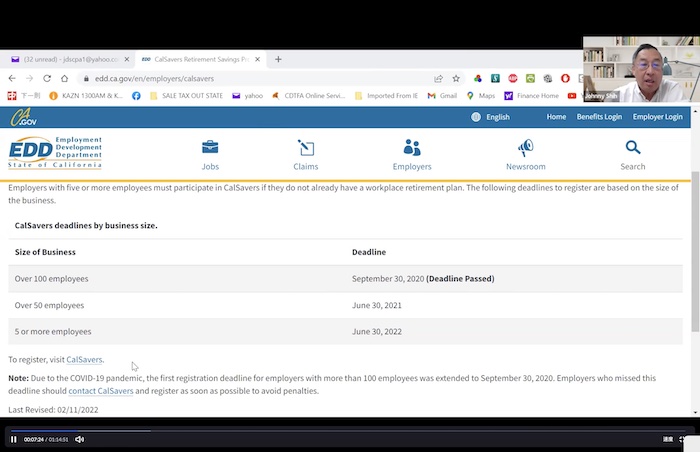The width and height of the screenshot is (700, 452).
Task: Open the Employers menu icon
Action: click(x=412, y=155)
